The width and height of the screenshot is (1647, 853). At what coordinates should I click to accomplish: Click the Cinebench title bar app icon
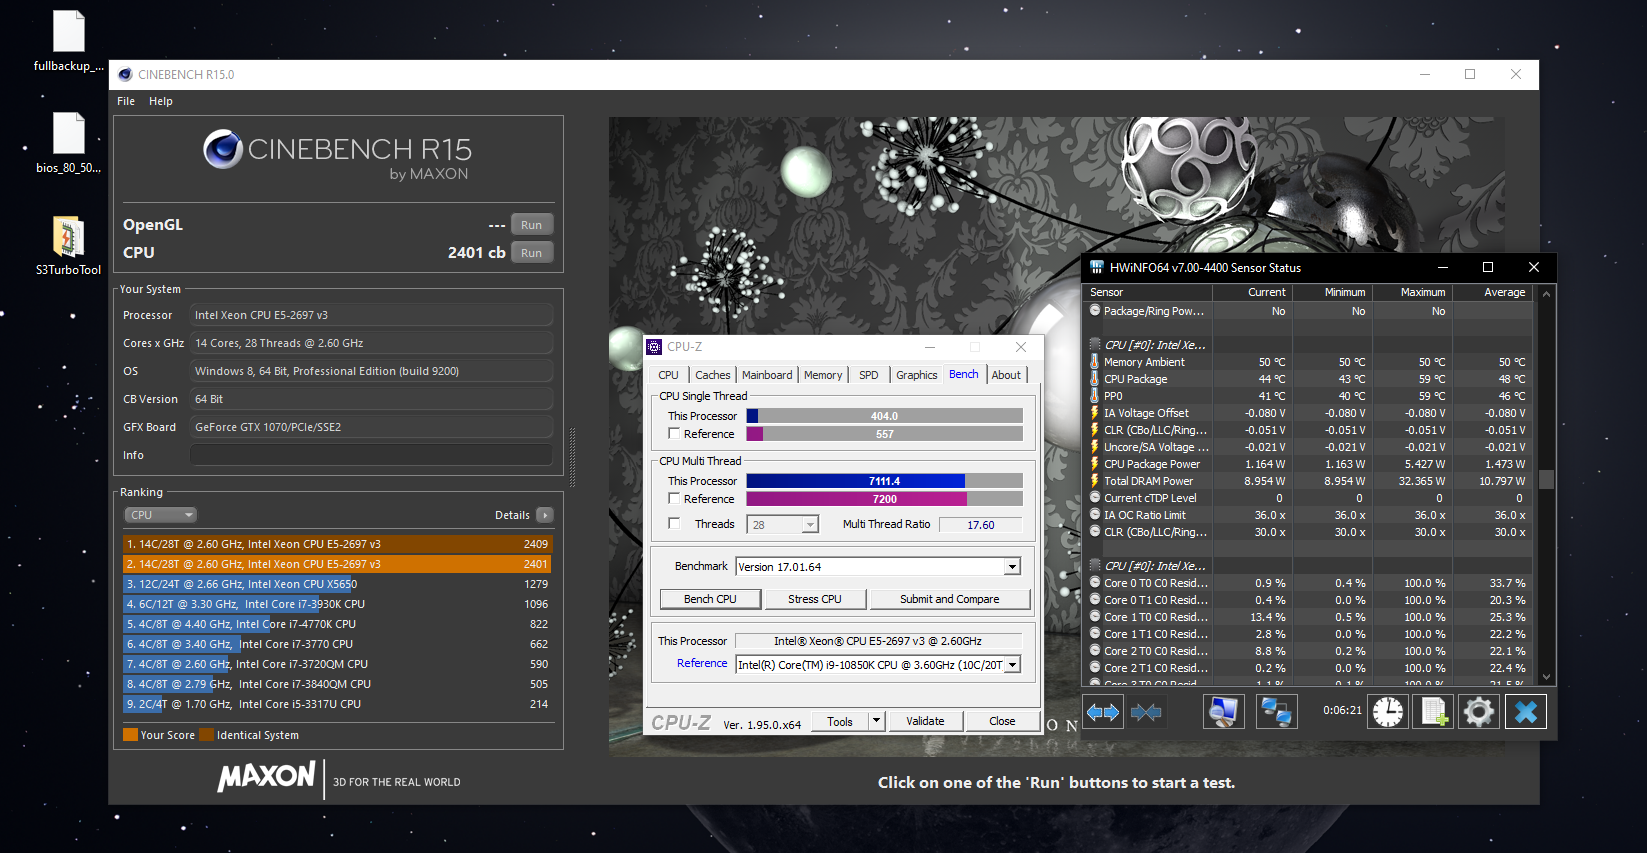[125, 74]
